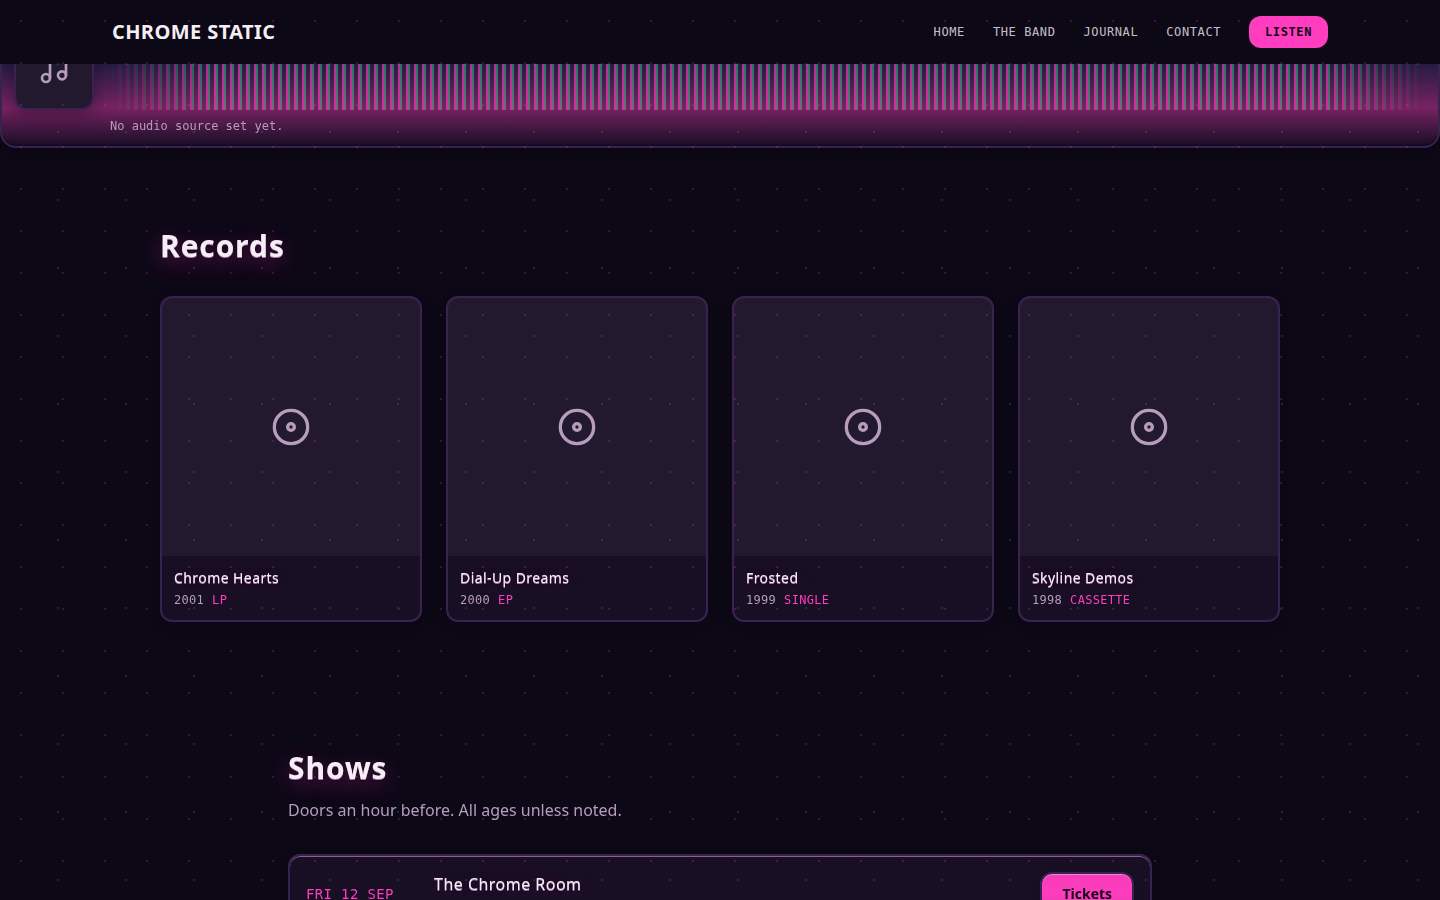Click the Chrome Hearts disc icon

tap(291, 427)
